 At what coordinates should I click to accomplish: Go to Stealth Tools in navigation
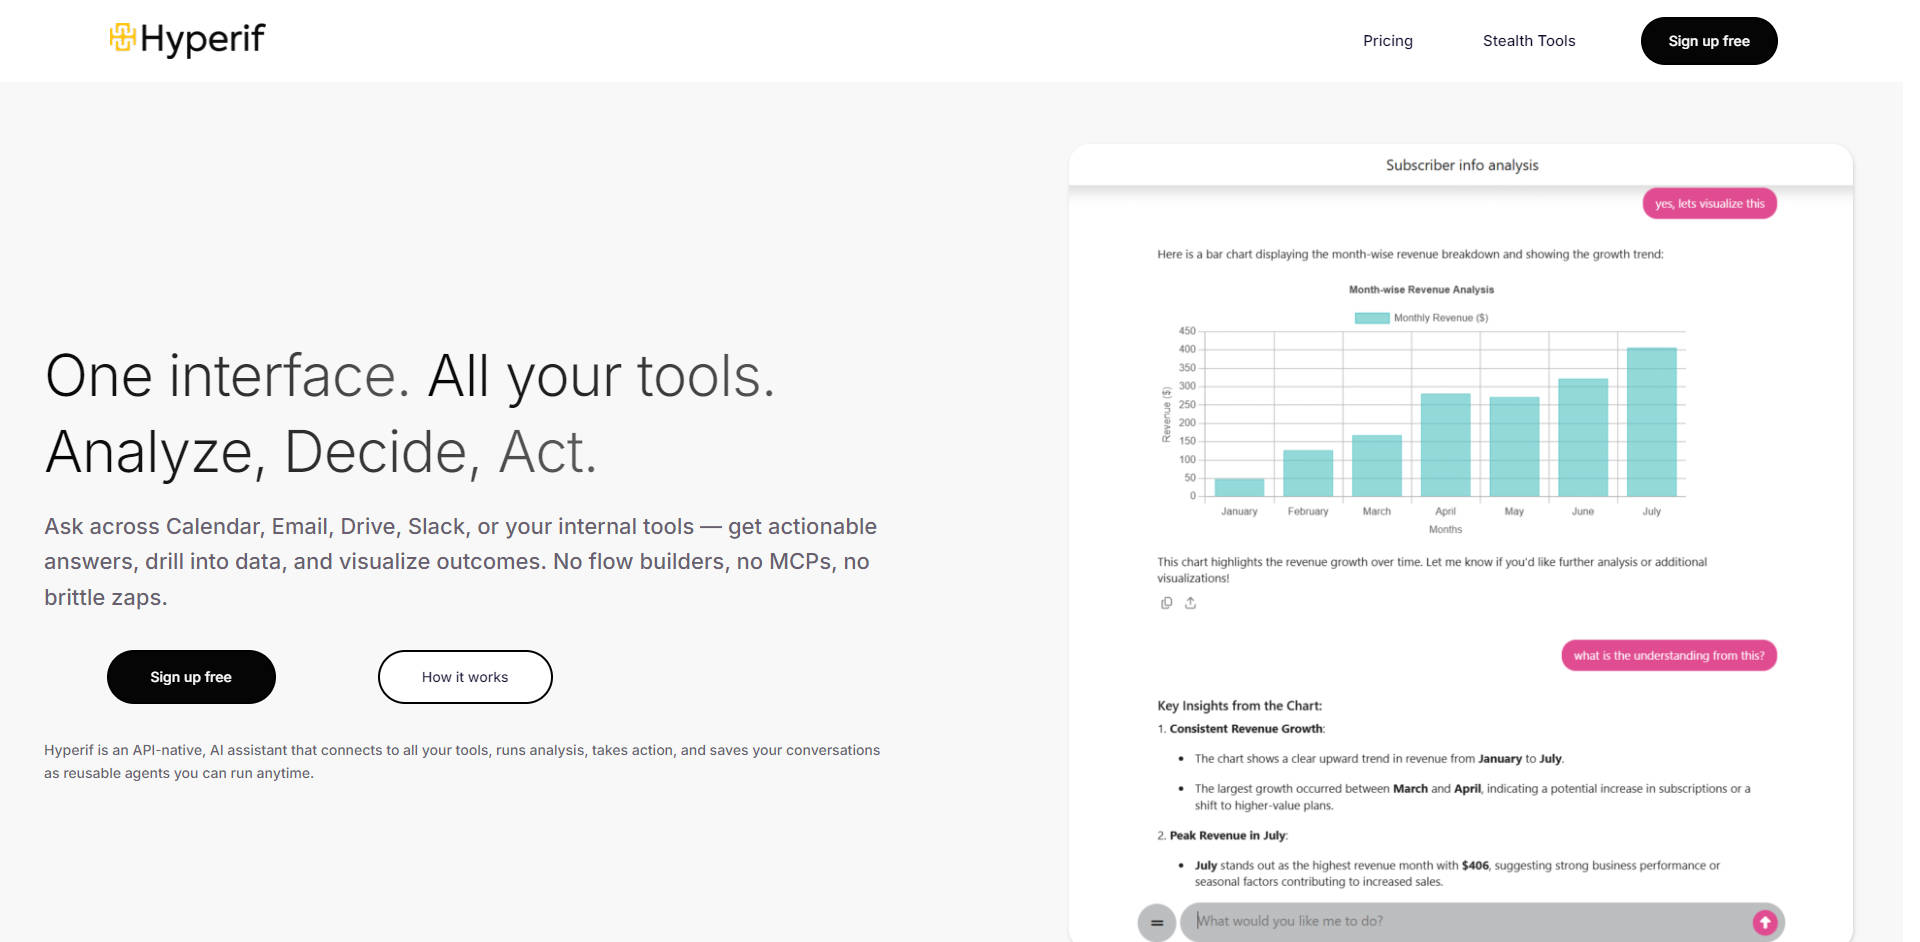(1528, 41)
